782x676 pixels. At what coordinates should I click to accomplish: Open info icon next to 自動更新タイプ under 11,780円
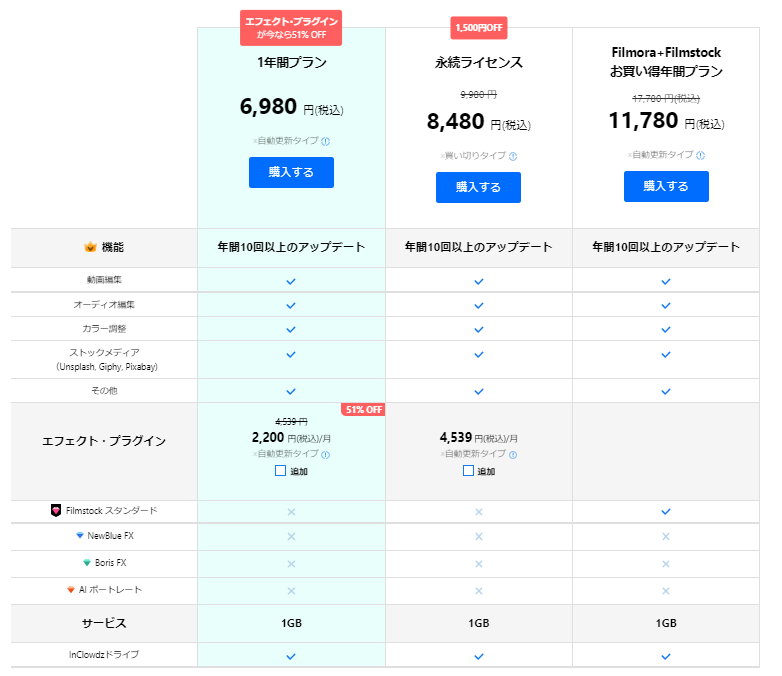pyautogui.click(x=701, y=155)
